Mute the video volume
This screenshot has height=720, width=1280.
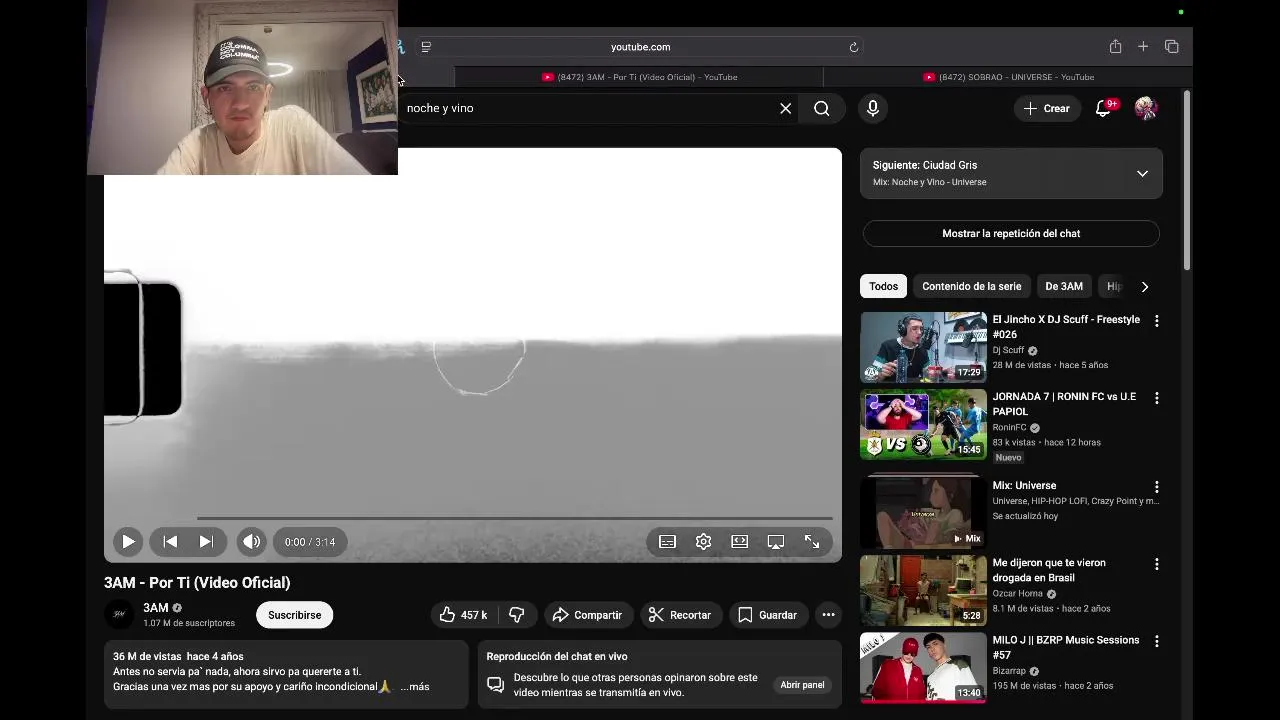pyautogui.click(x=251, y=541)
